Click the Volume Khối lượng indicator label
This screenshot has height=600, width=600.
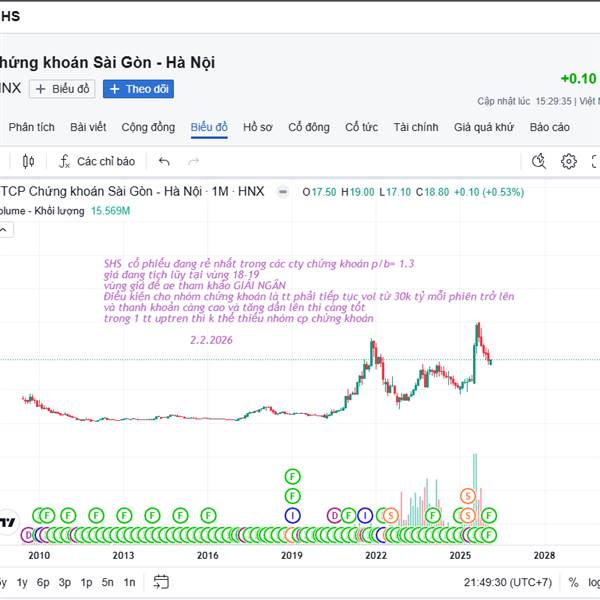(x=41, y=211)
